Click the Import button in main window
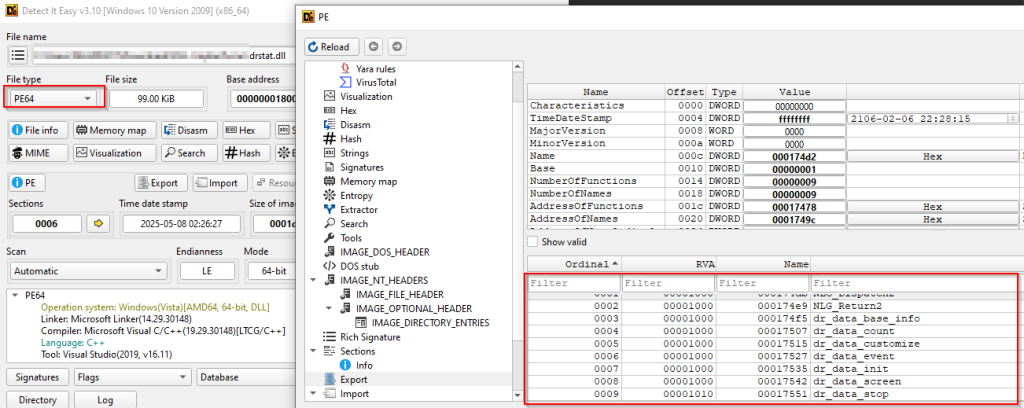Viewport: 1024px width, 408px height. 220,183
